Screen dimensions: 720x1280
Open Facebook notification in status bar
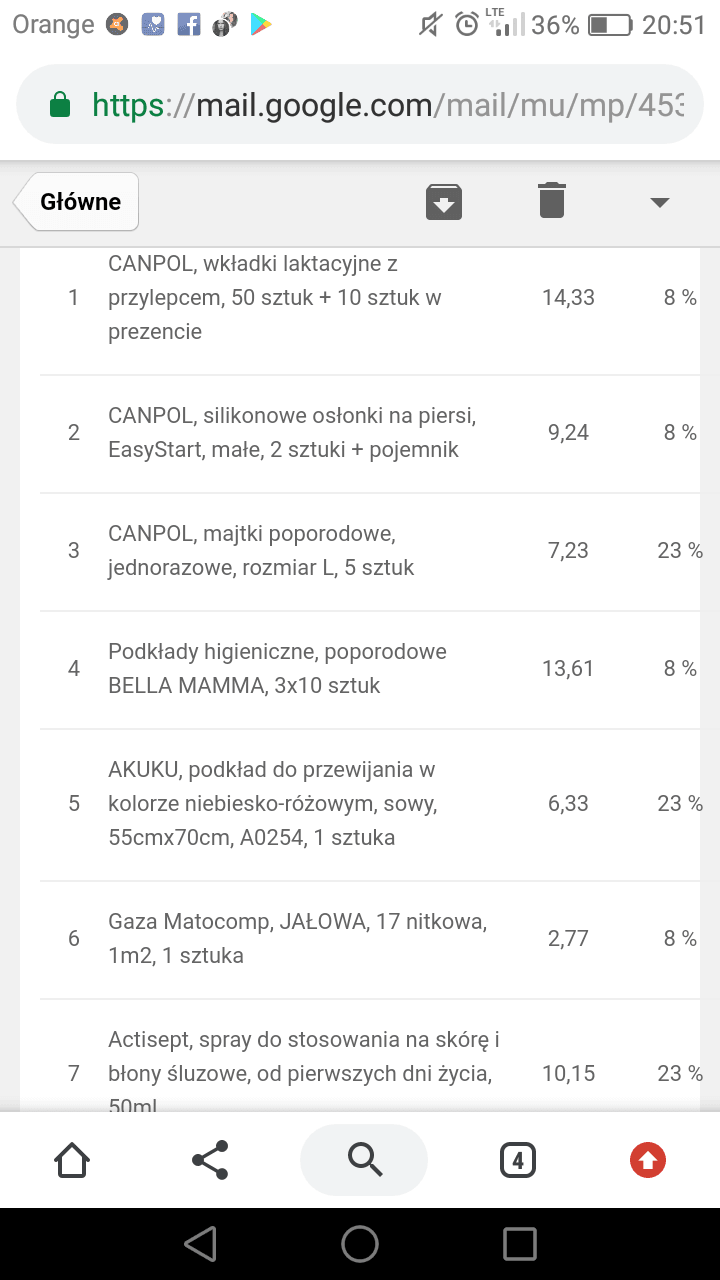coord(188,24)
